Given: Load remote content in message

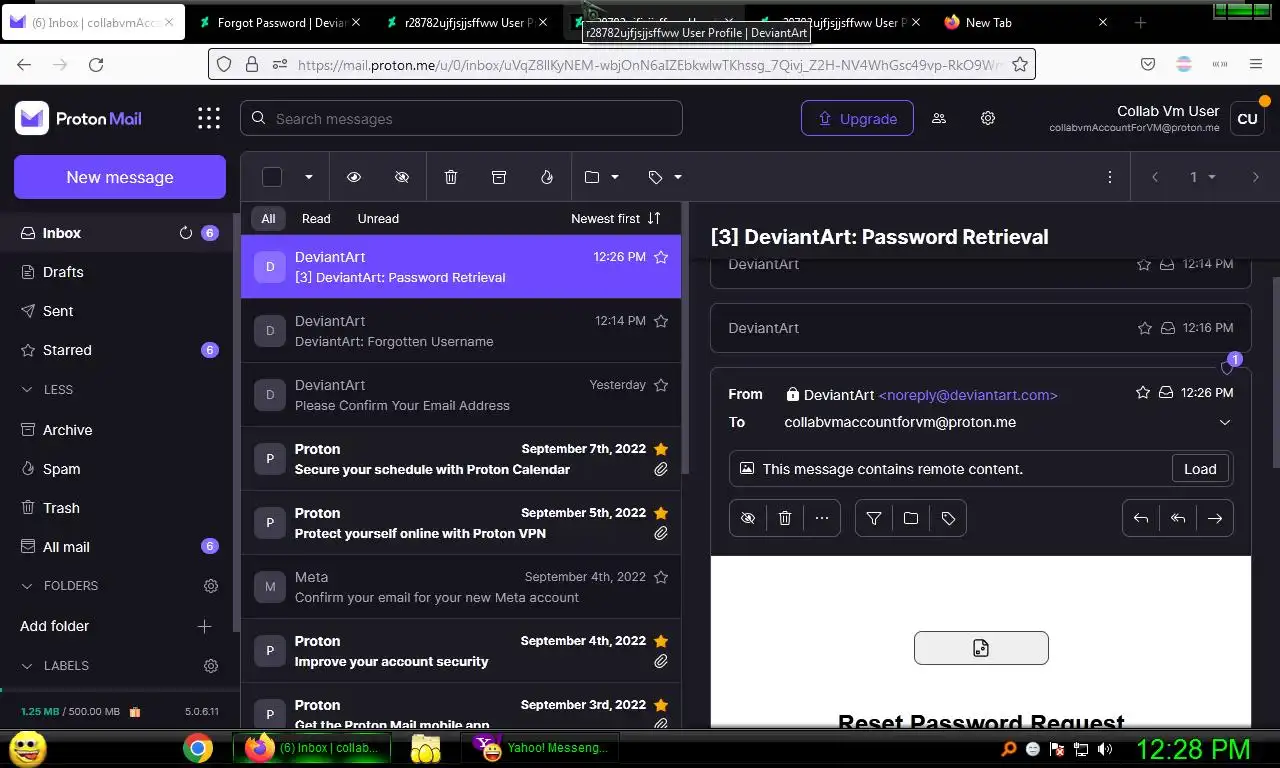Looking at the screenshot, I should 1200,469.
